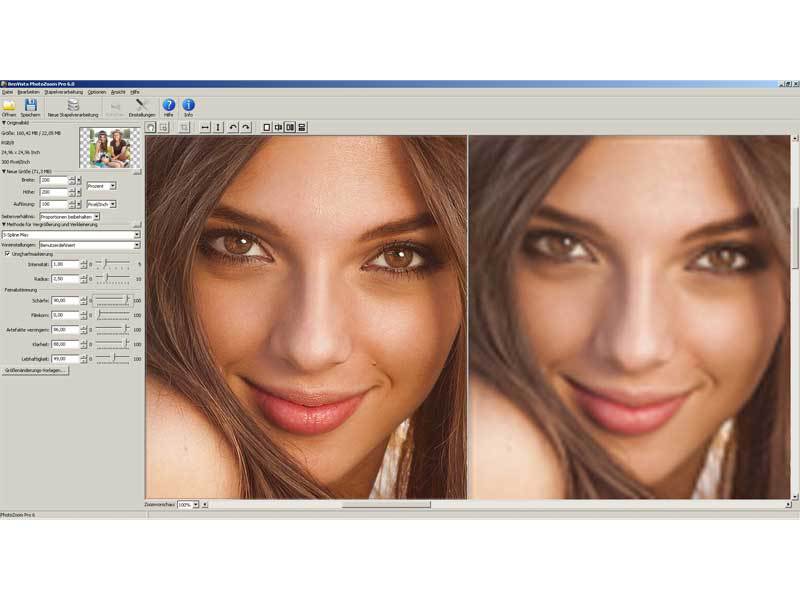Click the Intensität value field
Screen dimensions: 800x600
[65, 264]
